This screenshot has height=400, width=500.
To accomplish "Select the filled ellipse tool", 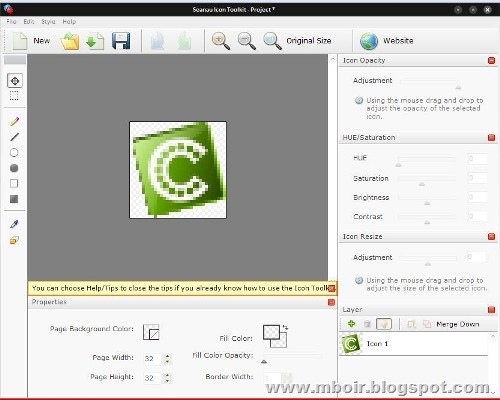I will [14, 168].
